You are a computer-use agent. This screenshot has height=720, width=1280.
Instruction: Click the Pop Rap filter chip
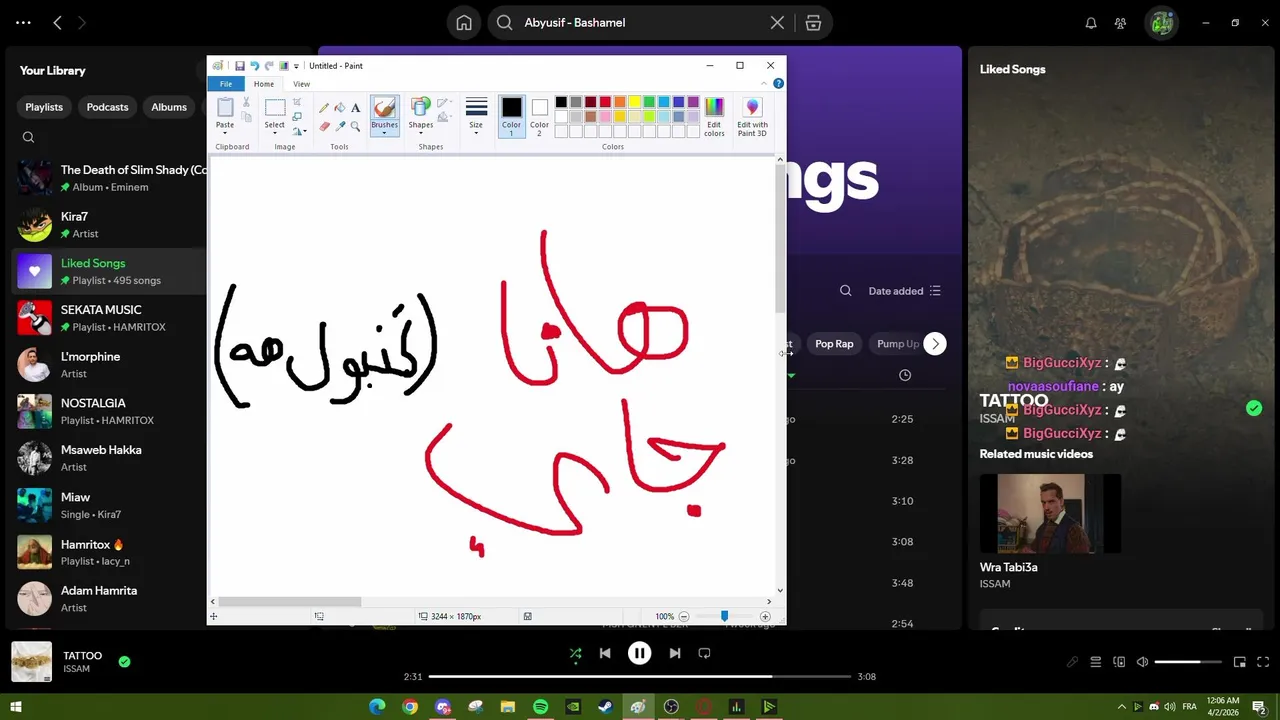[834, 344]
